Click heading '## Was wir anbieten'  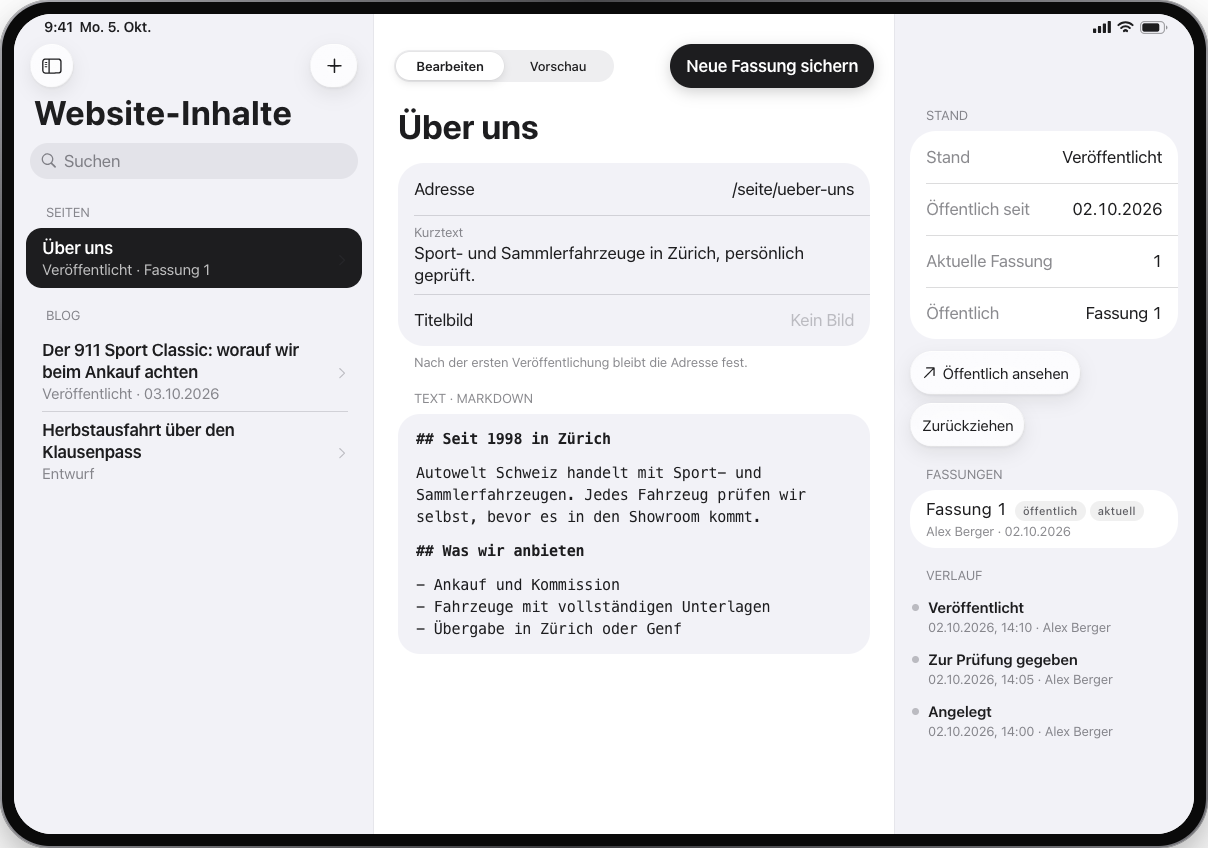[500, 551]
